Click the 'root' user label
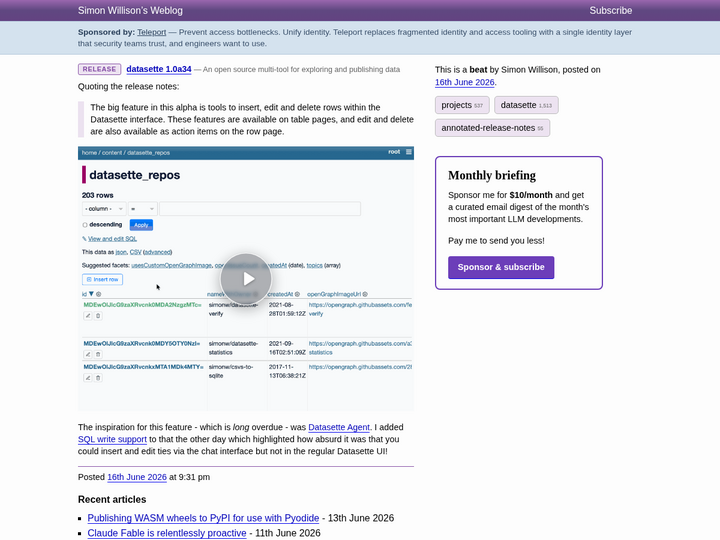 (x=394, y=152)
